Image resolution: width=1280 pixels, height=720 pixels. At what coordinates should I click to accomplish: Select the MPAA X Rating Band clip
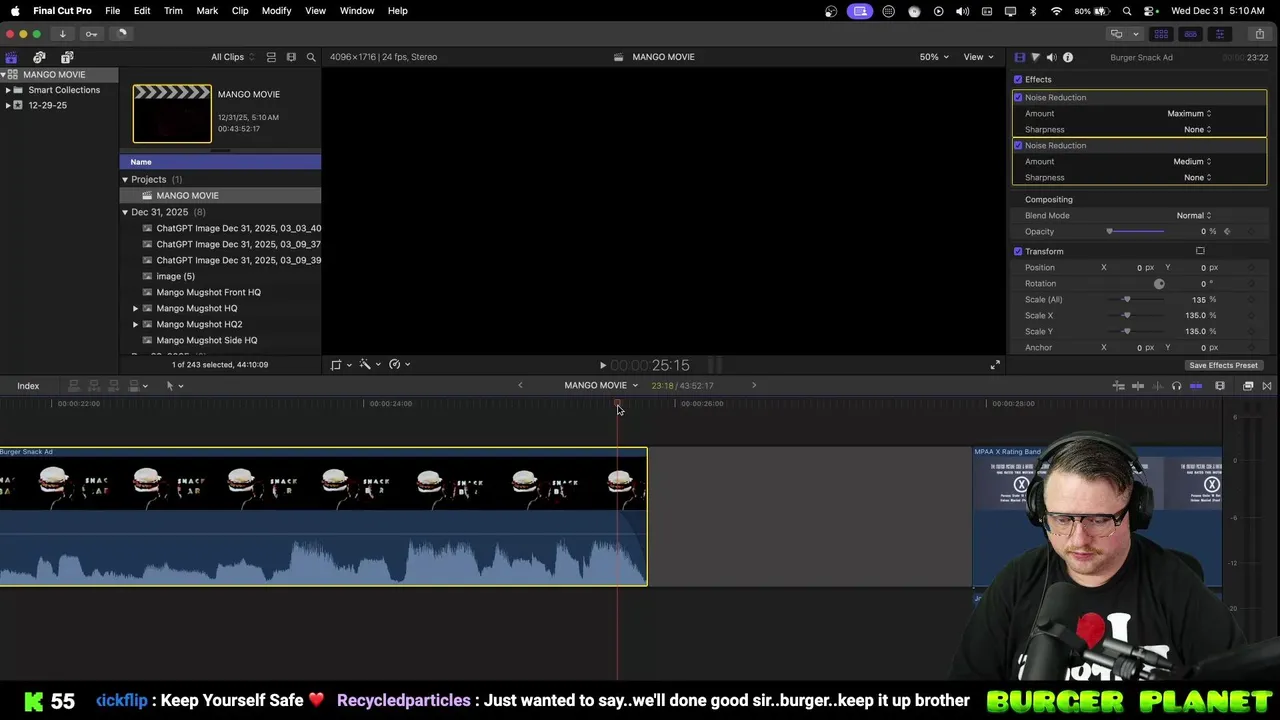pos(1097,516)
